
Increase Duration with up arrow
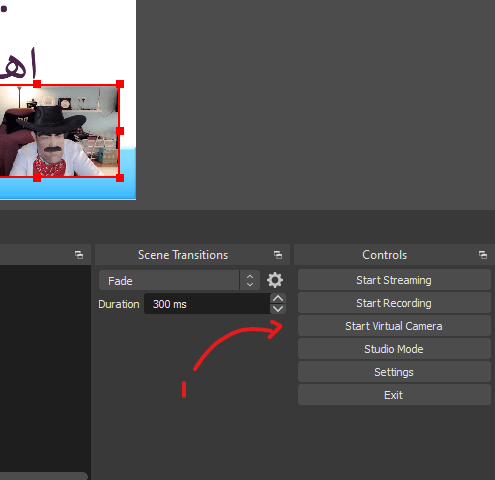tap(278, 298)
